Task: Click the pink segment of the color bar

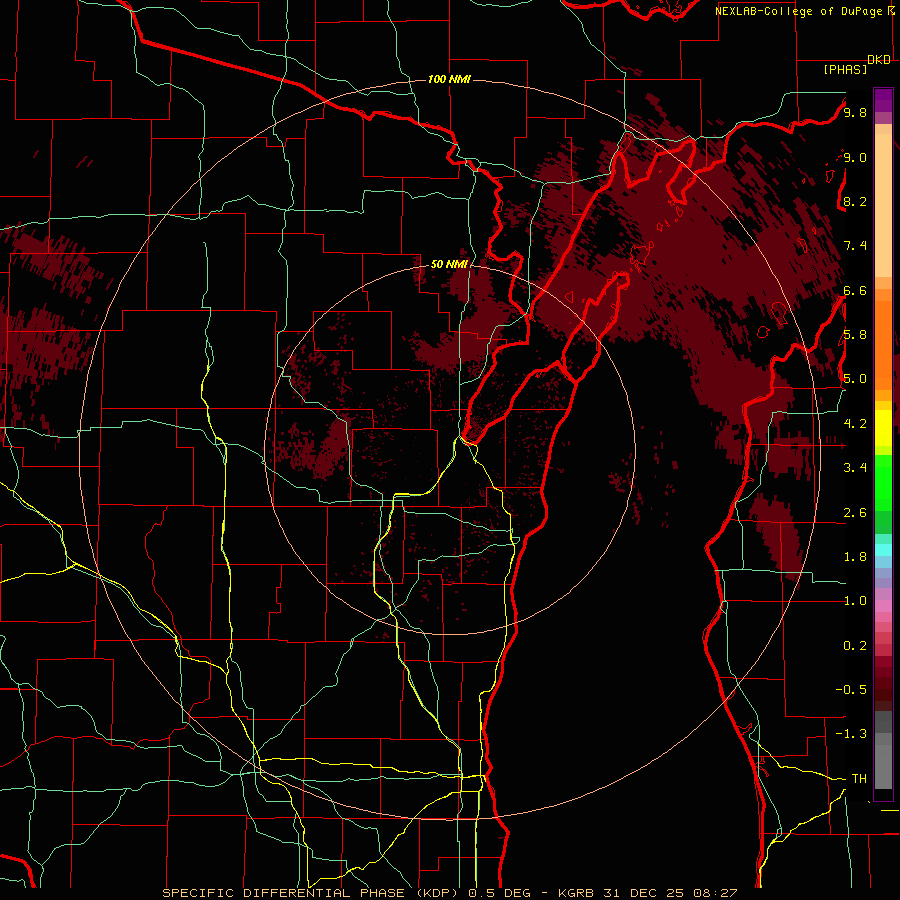Action: pyautogui.click(x=883, y=606)
